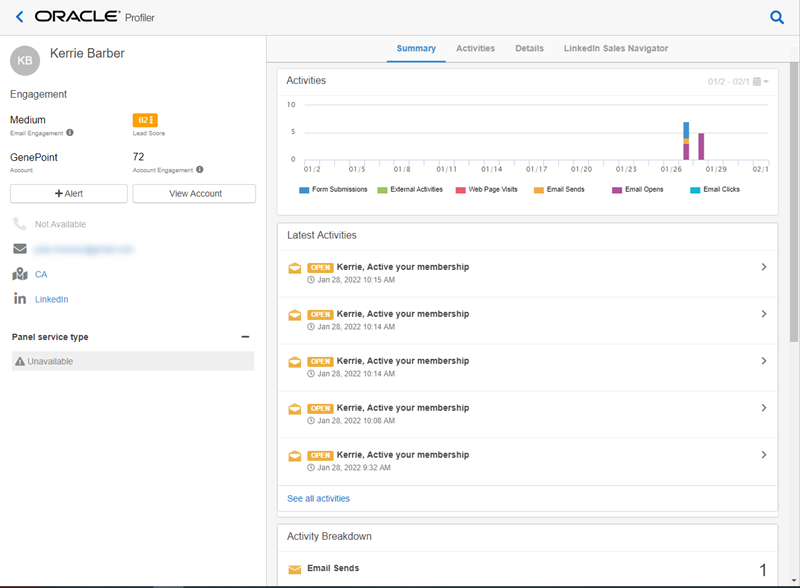Expand the 10:15 AM membership activity chevron
Screen dimensions: 800x588
[x=764, y=267]
